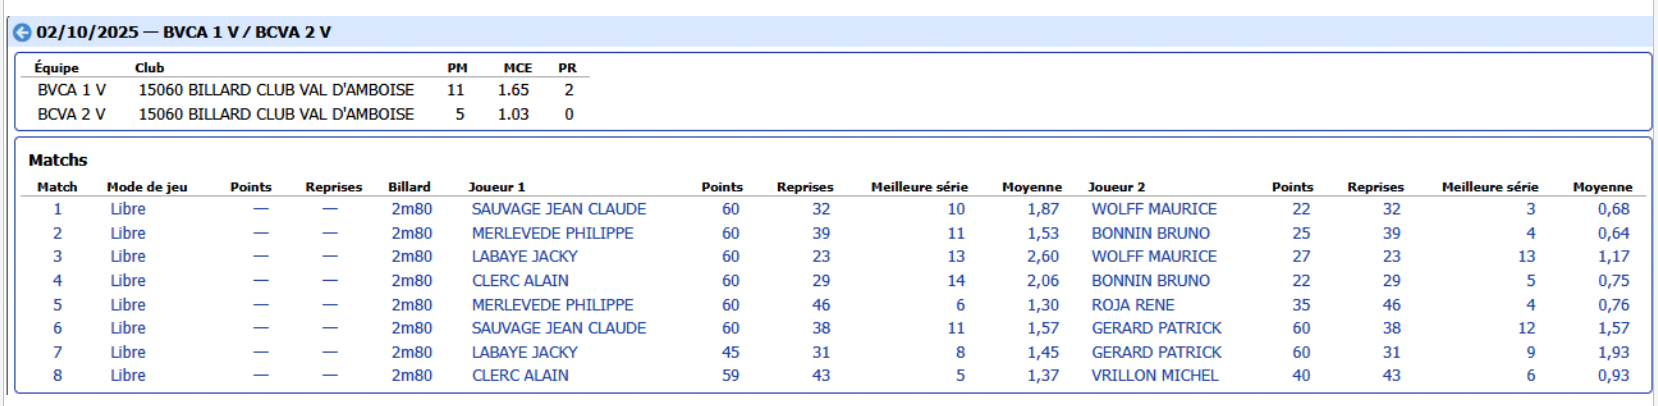Image resolution: width=1658 pixels, height=406 pixels.
Task: Click the Joueur 2 column header
Action: coord(1116,187)
